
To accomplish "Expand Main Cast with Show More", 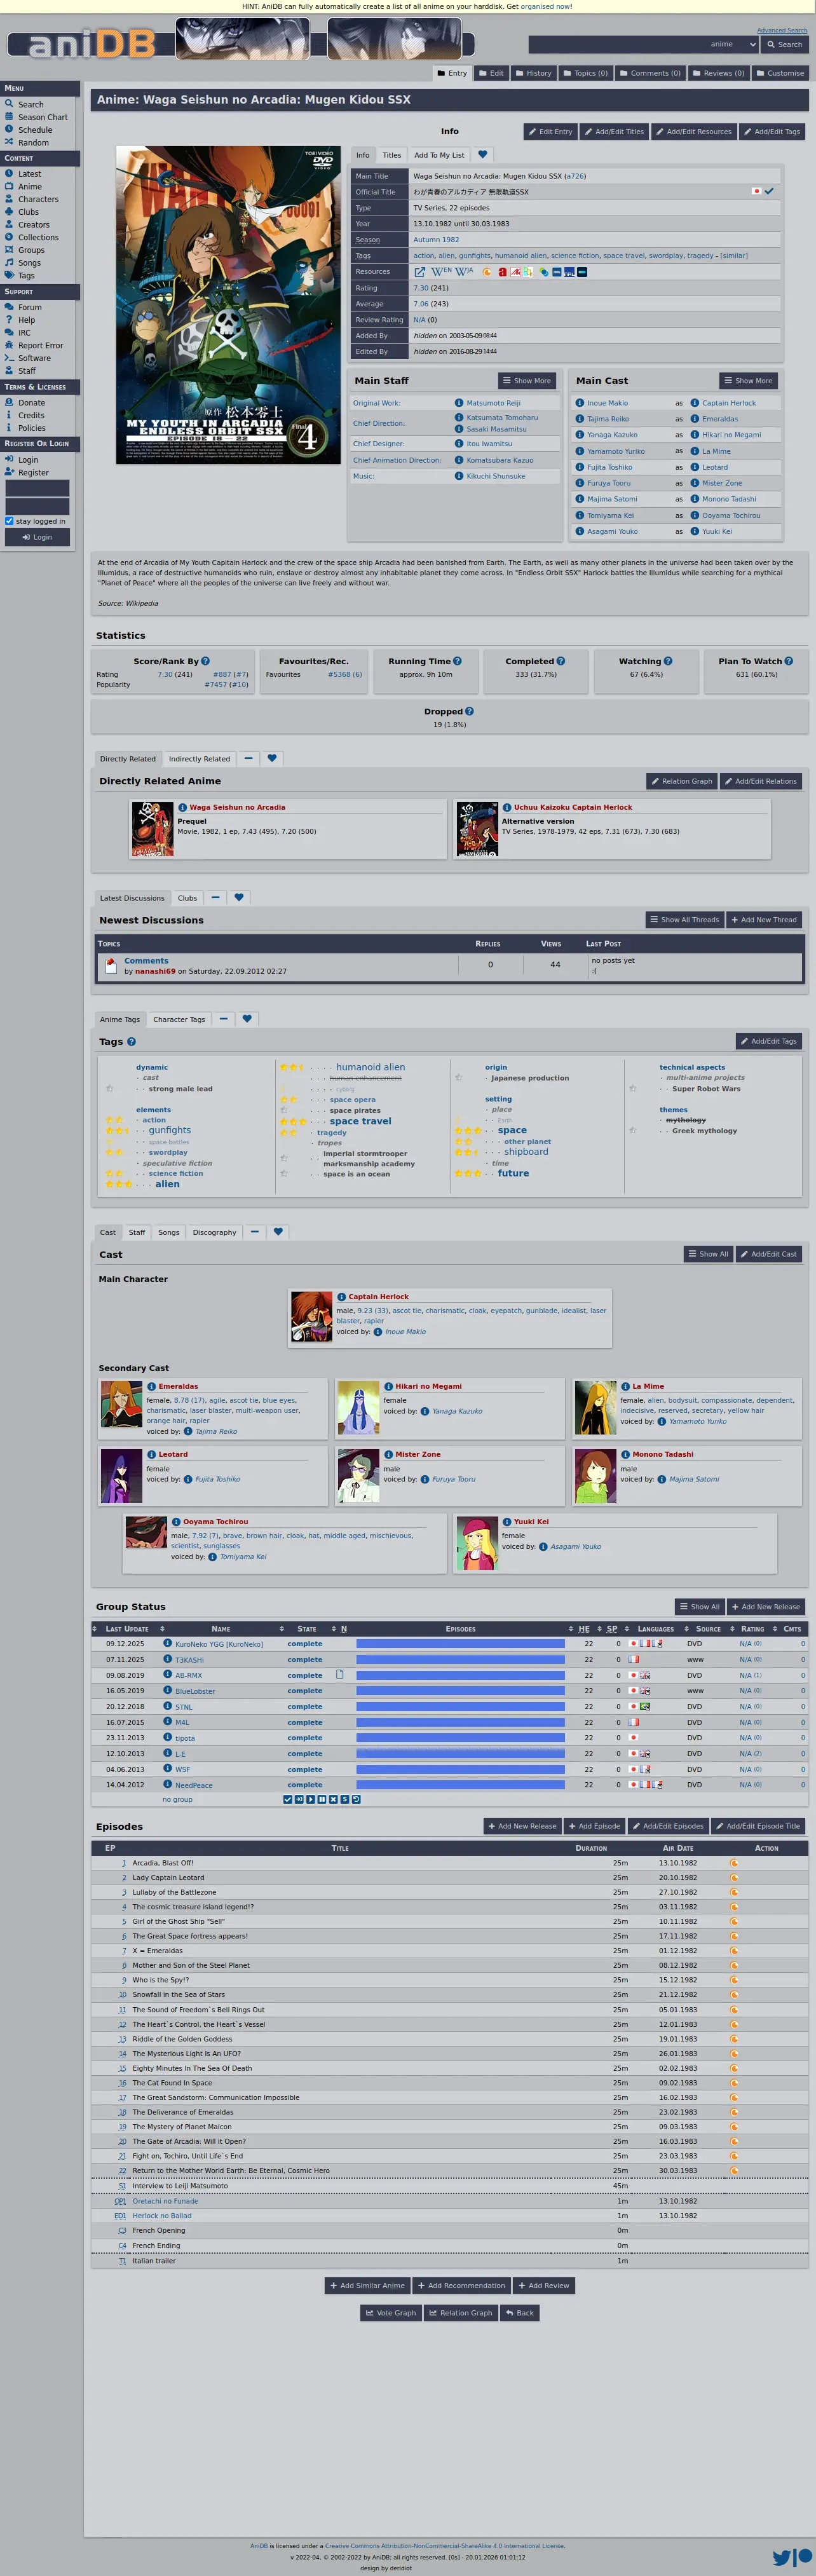I will click(x=748, y=381).
